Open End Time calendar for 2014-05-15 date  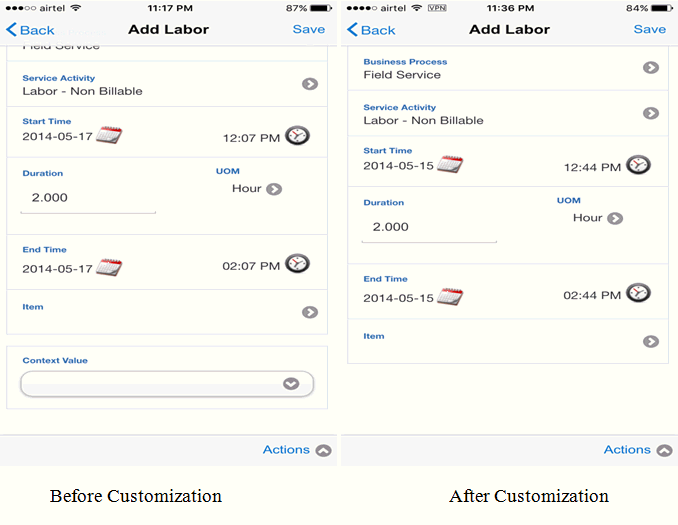(x=450, y=297)
